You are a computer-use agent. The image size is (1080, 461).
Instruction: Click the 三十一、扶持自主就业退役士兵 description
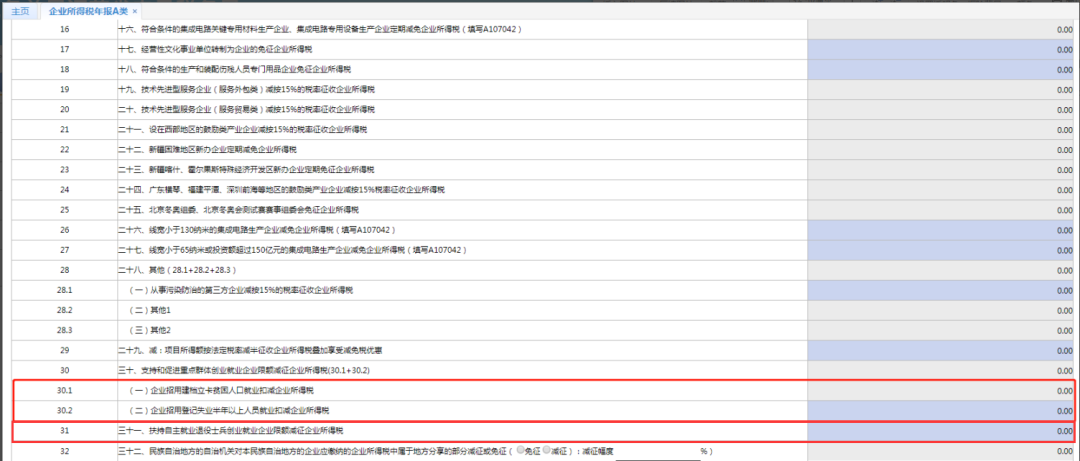(x=231, y=431)
